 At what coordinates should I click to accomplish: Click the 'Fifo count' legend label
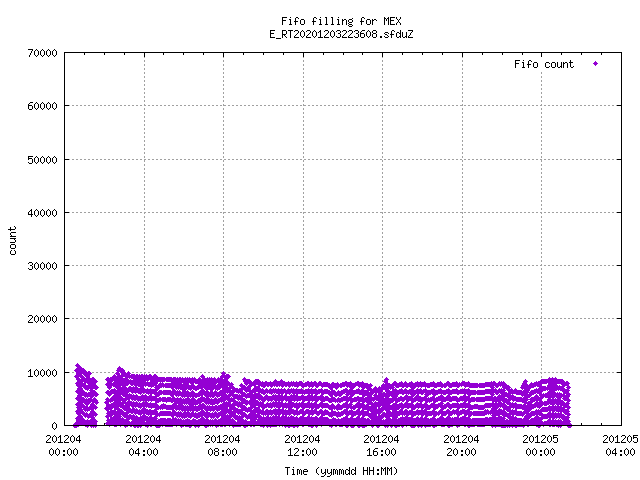(544, 64)
